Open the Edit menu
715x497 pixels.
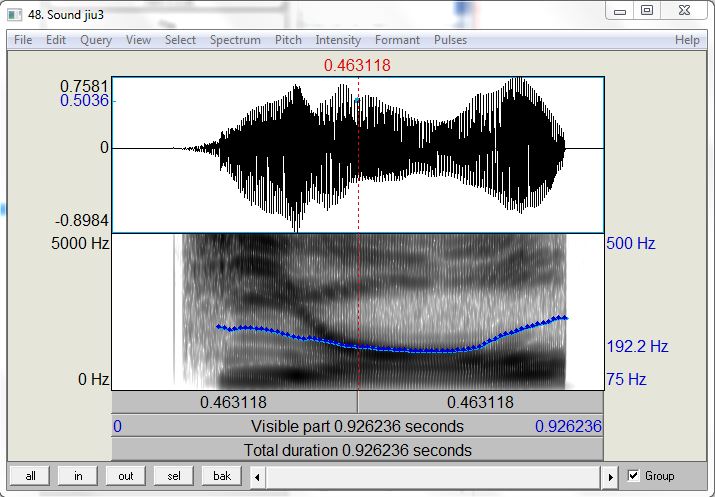56,40
